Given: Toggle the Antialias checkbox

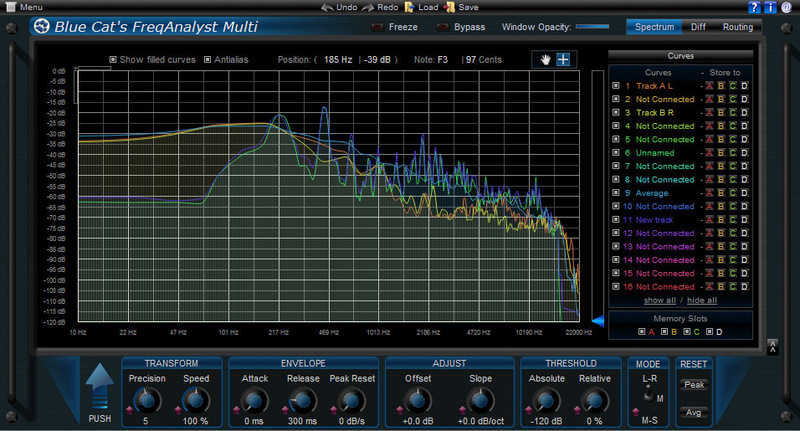Looking at the screenshot, I should (x=207, y=60).
